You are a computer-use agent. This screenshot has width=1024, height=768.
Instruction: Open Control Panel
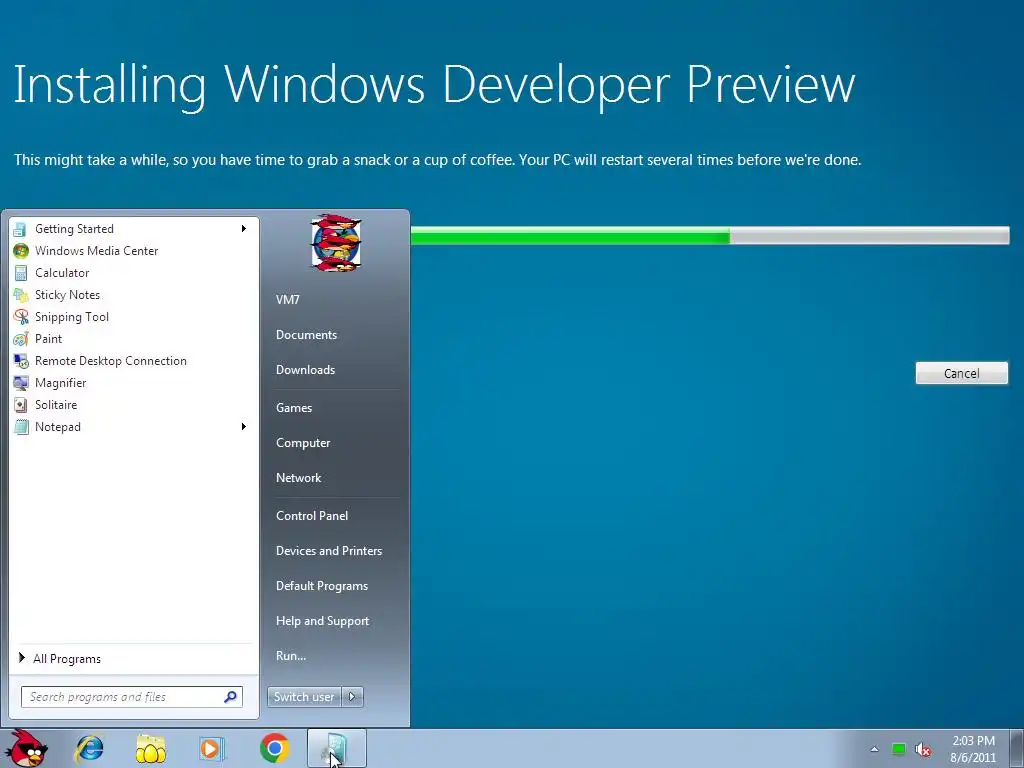[x=312, y=515]
